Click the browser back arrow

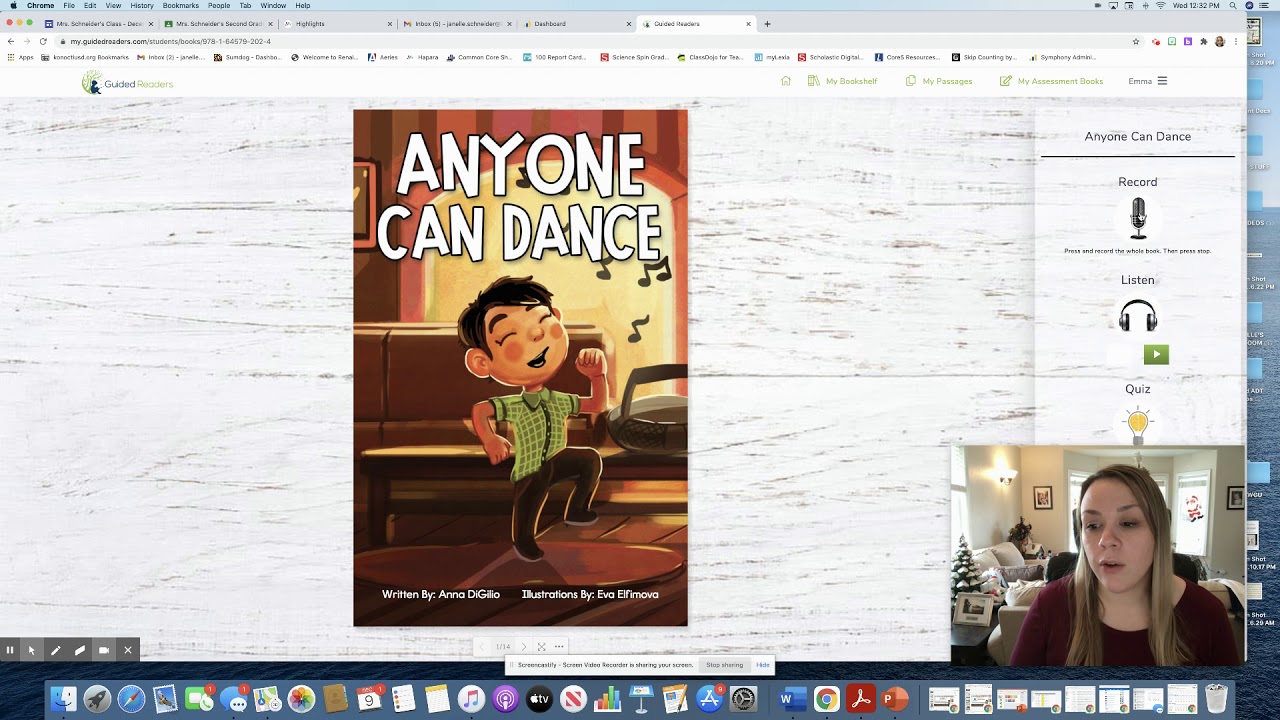10,41
